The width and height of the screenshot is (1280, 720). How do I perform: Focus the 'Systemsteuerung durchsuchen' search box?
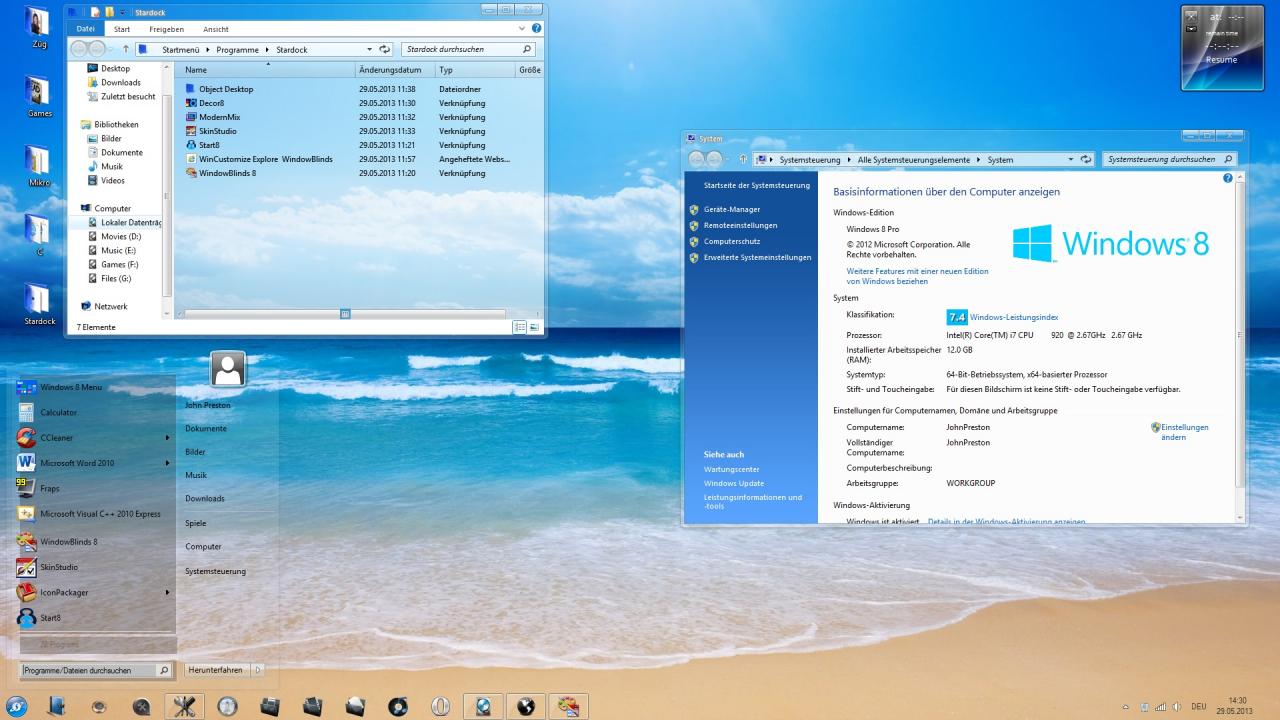coord(1169,159)
